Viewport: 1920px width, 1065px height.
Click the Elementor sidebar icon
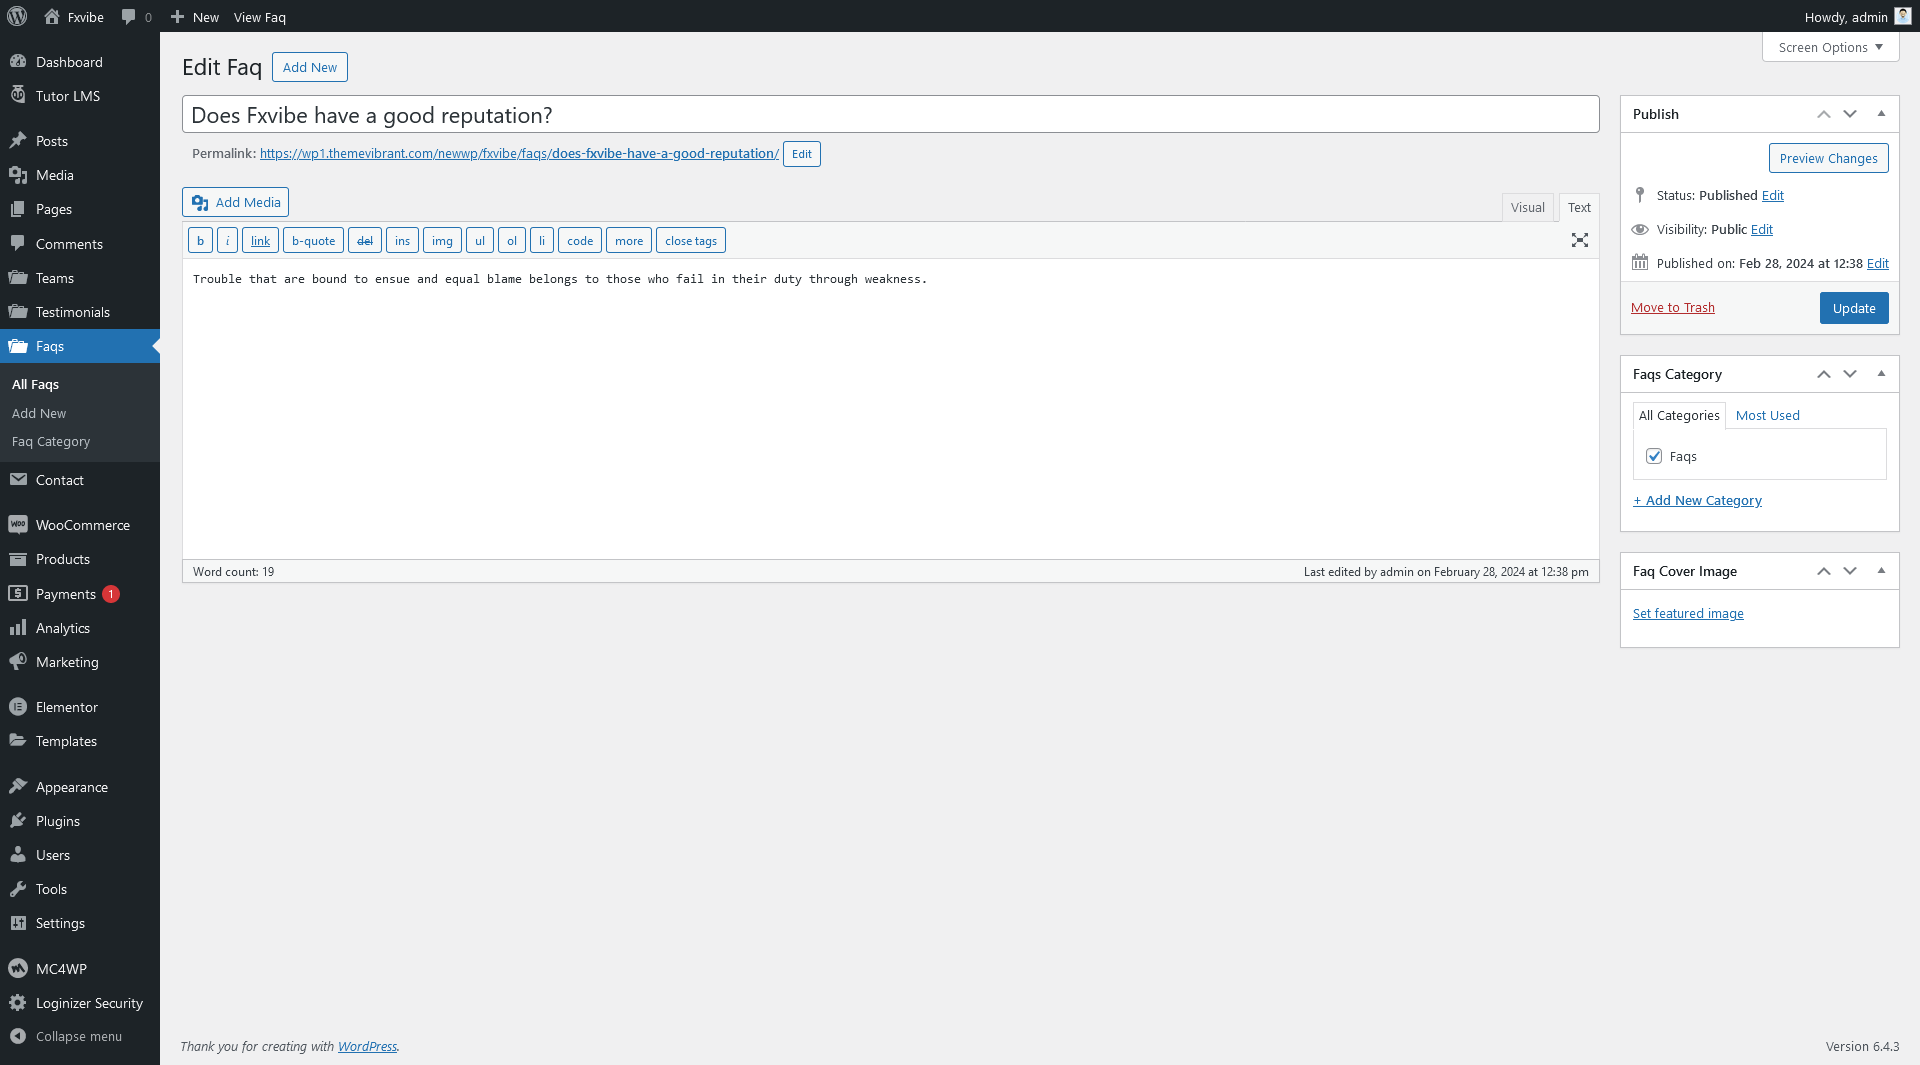pos(18,707)
